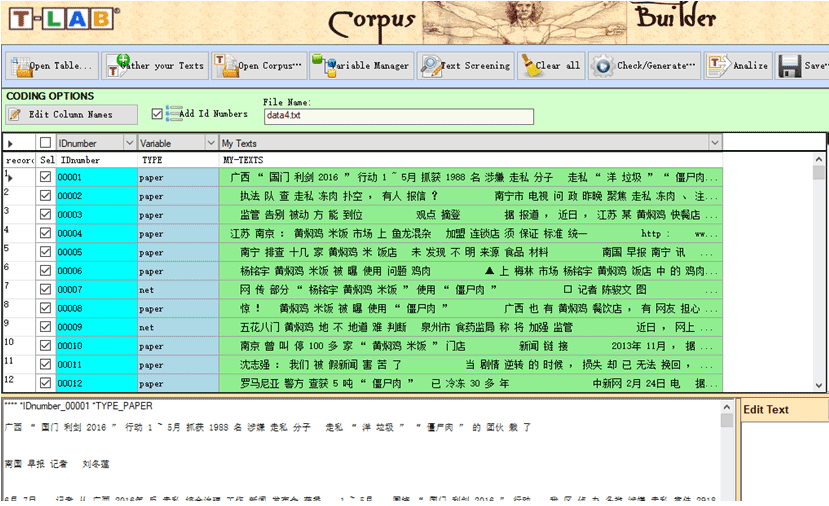The width and height of the screenshot is (829, 506).
Task: Click Gather your Texts button
Action: click(155, 66)
